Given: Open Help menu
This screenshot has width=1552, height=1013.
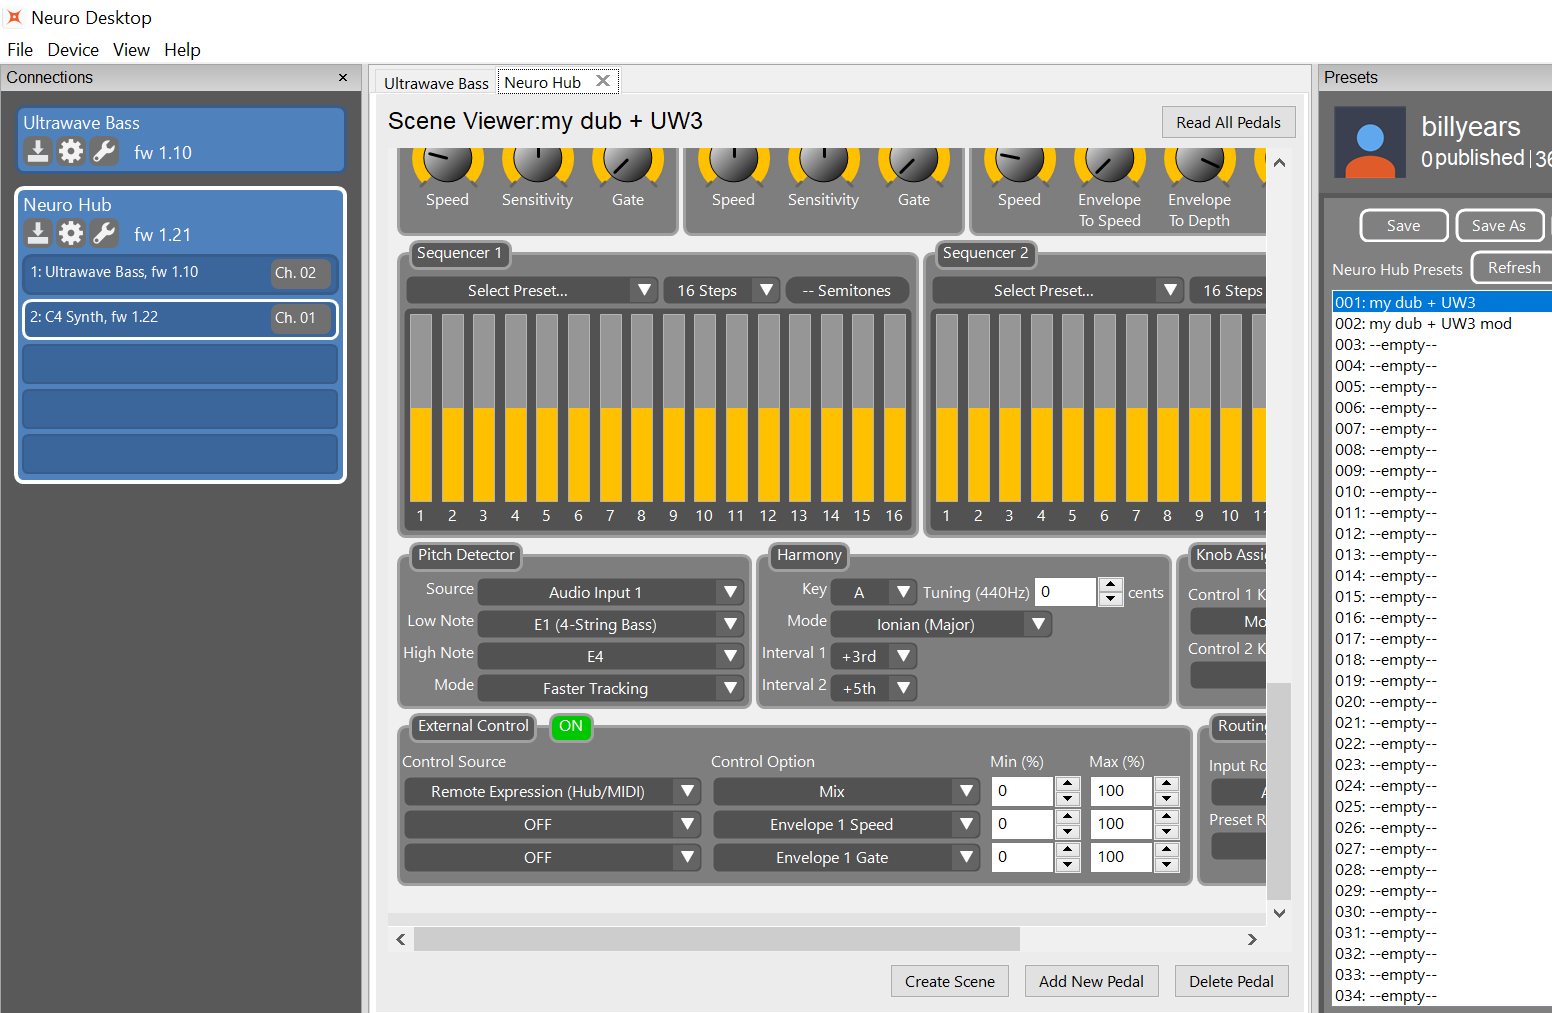Looking at the screenshot, I should tap(182, 50).
